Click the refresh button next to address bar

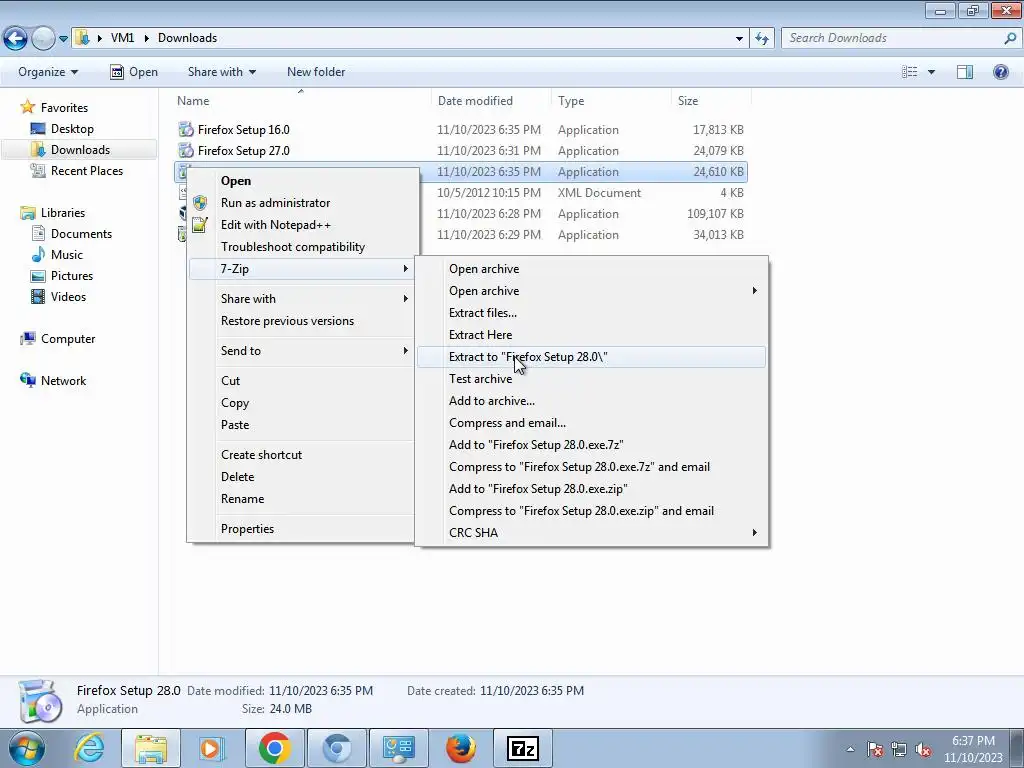[x=761, y=39]
